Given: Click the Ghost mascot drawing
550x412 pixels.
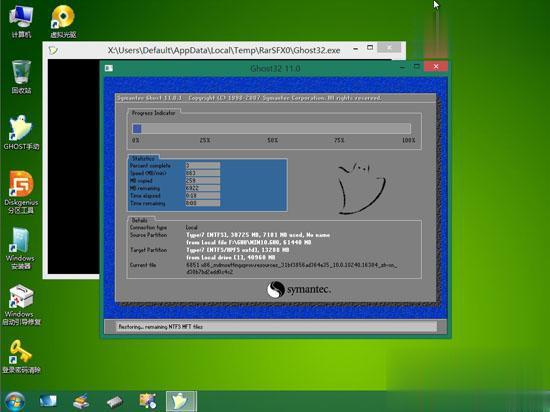Looking at the screenshot, I should (x=361, y=188).
